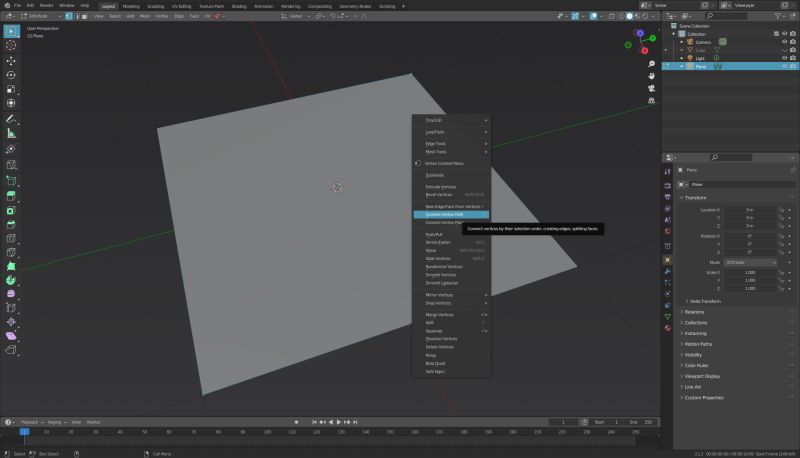
Task: Open Keying options in timeline
Action: pos(57,422)
